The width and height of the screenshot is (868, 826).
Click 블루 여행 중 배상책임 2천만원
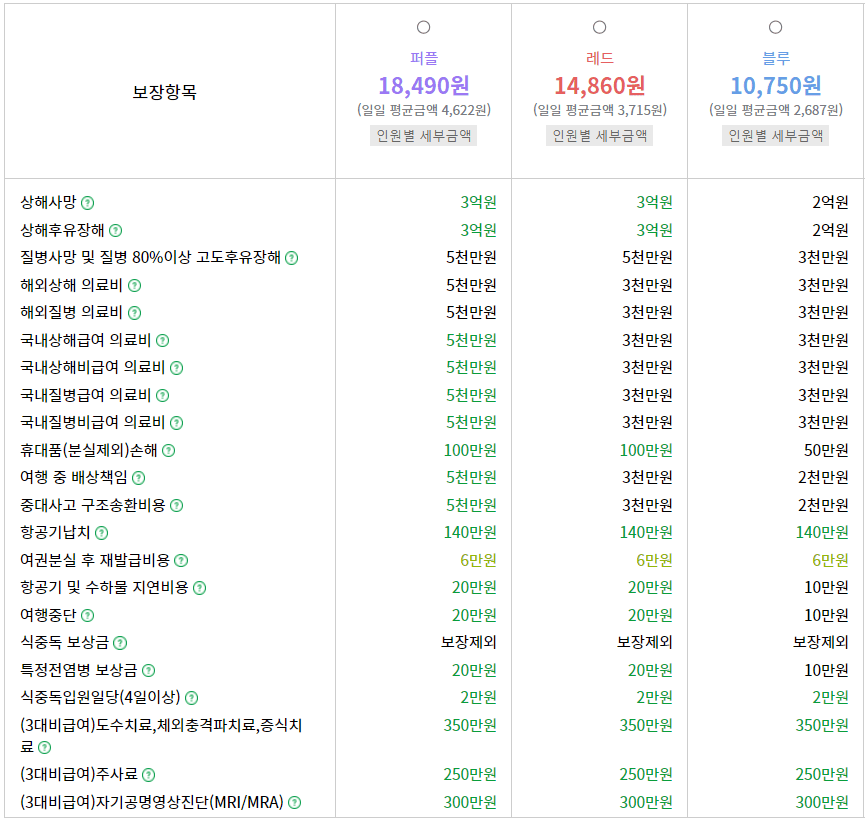(823, 477)
